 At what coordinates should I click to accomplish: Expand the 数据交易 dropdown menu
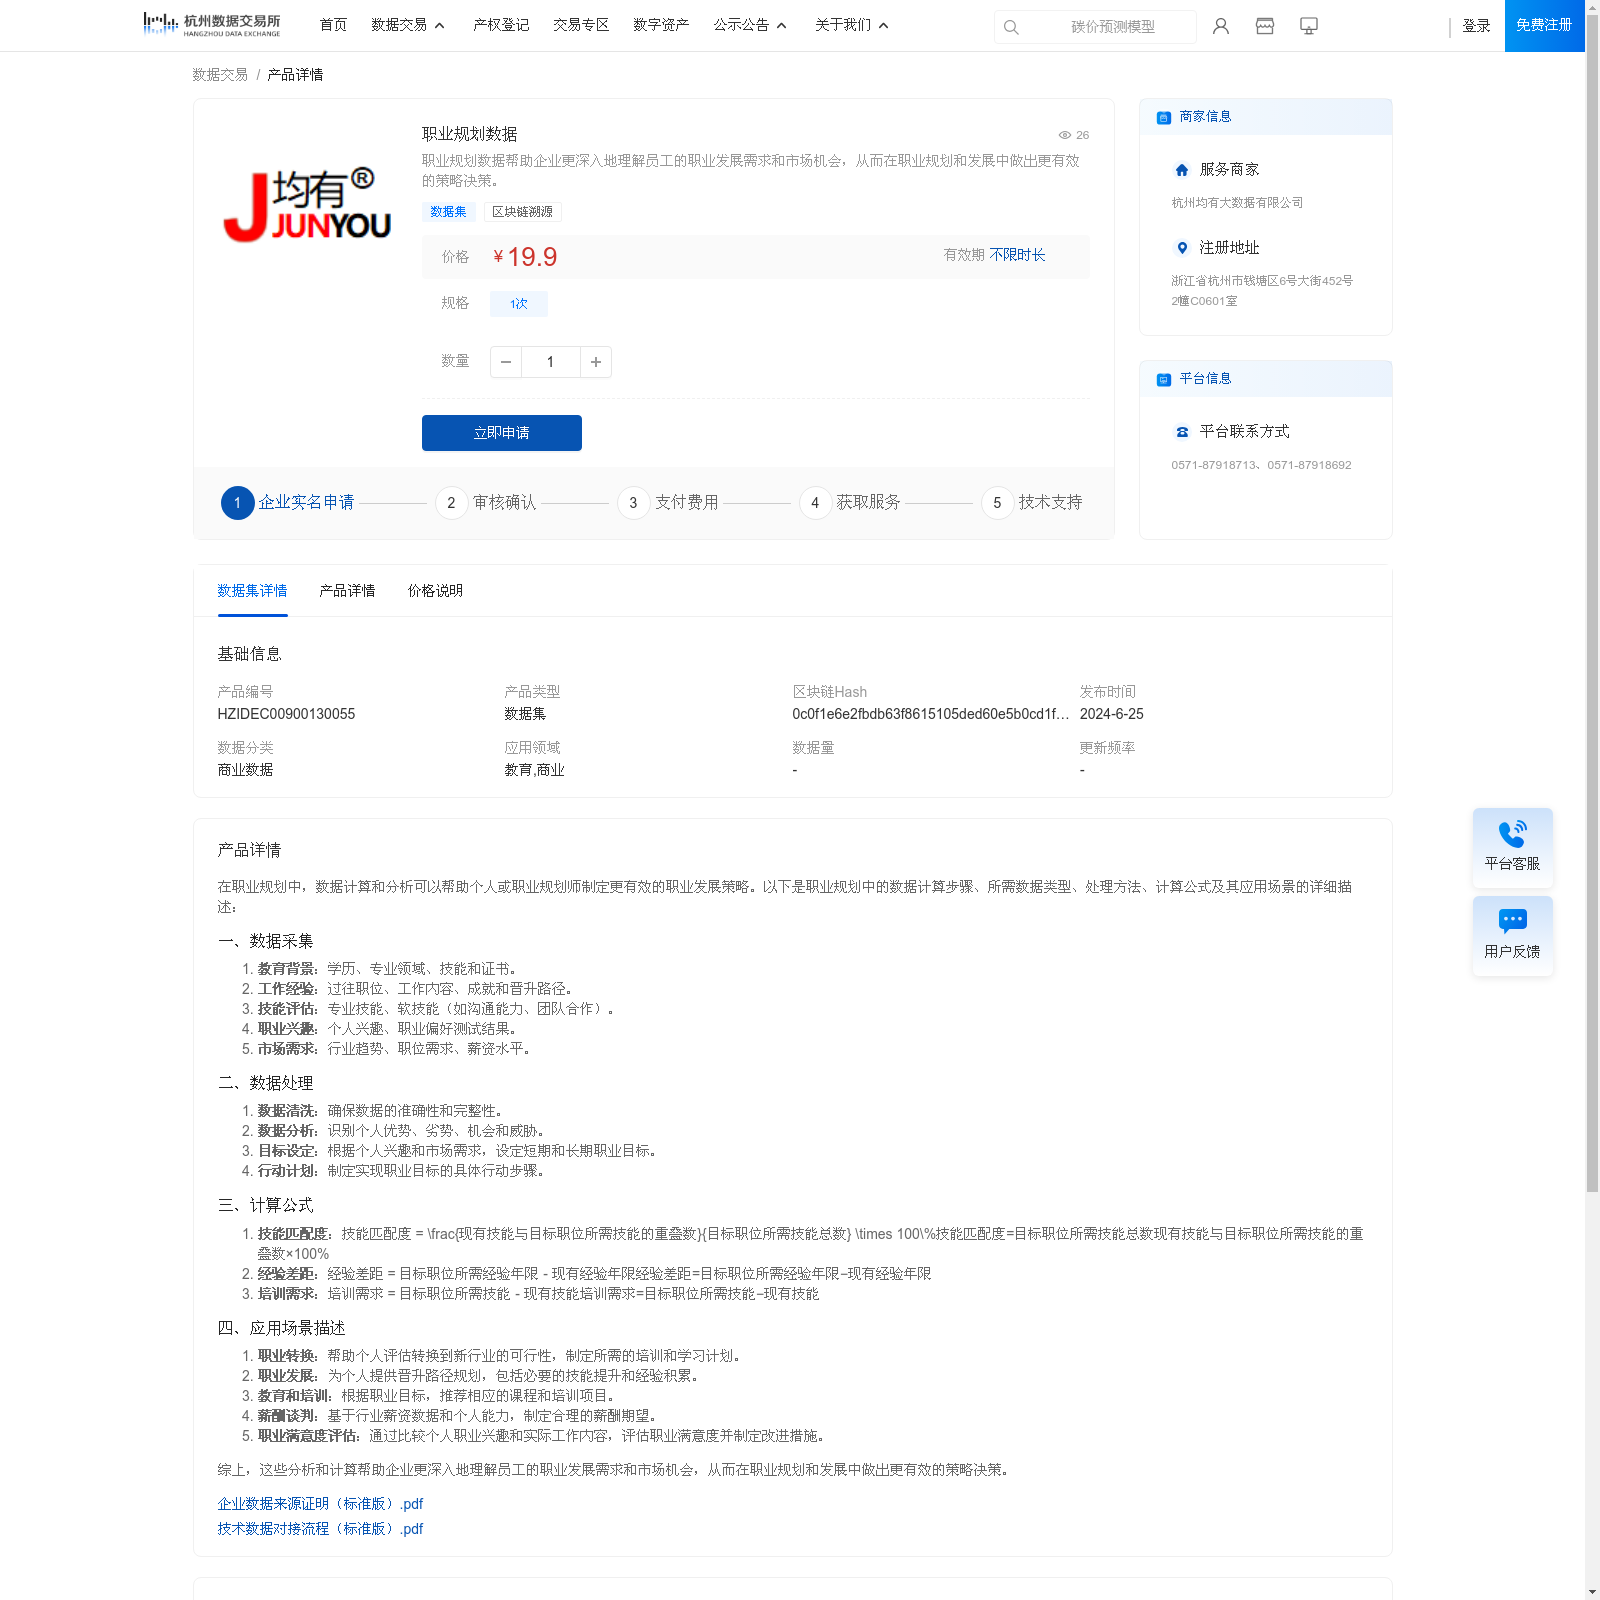pos(408,25)
